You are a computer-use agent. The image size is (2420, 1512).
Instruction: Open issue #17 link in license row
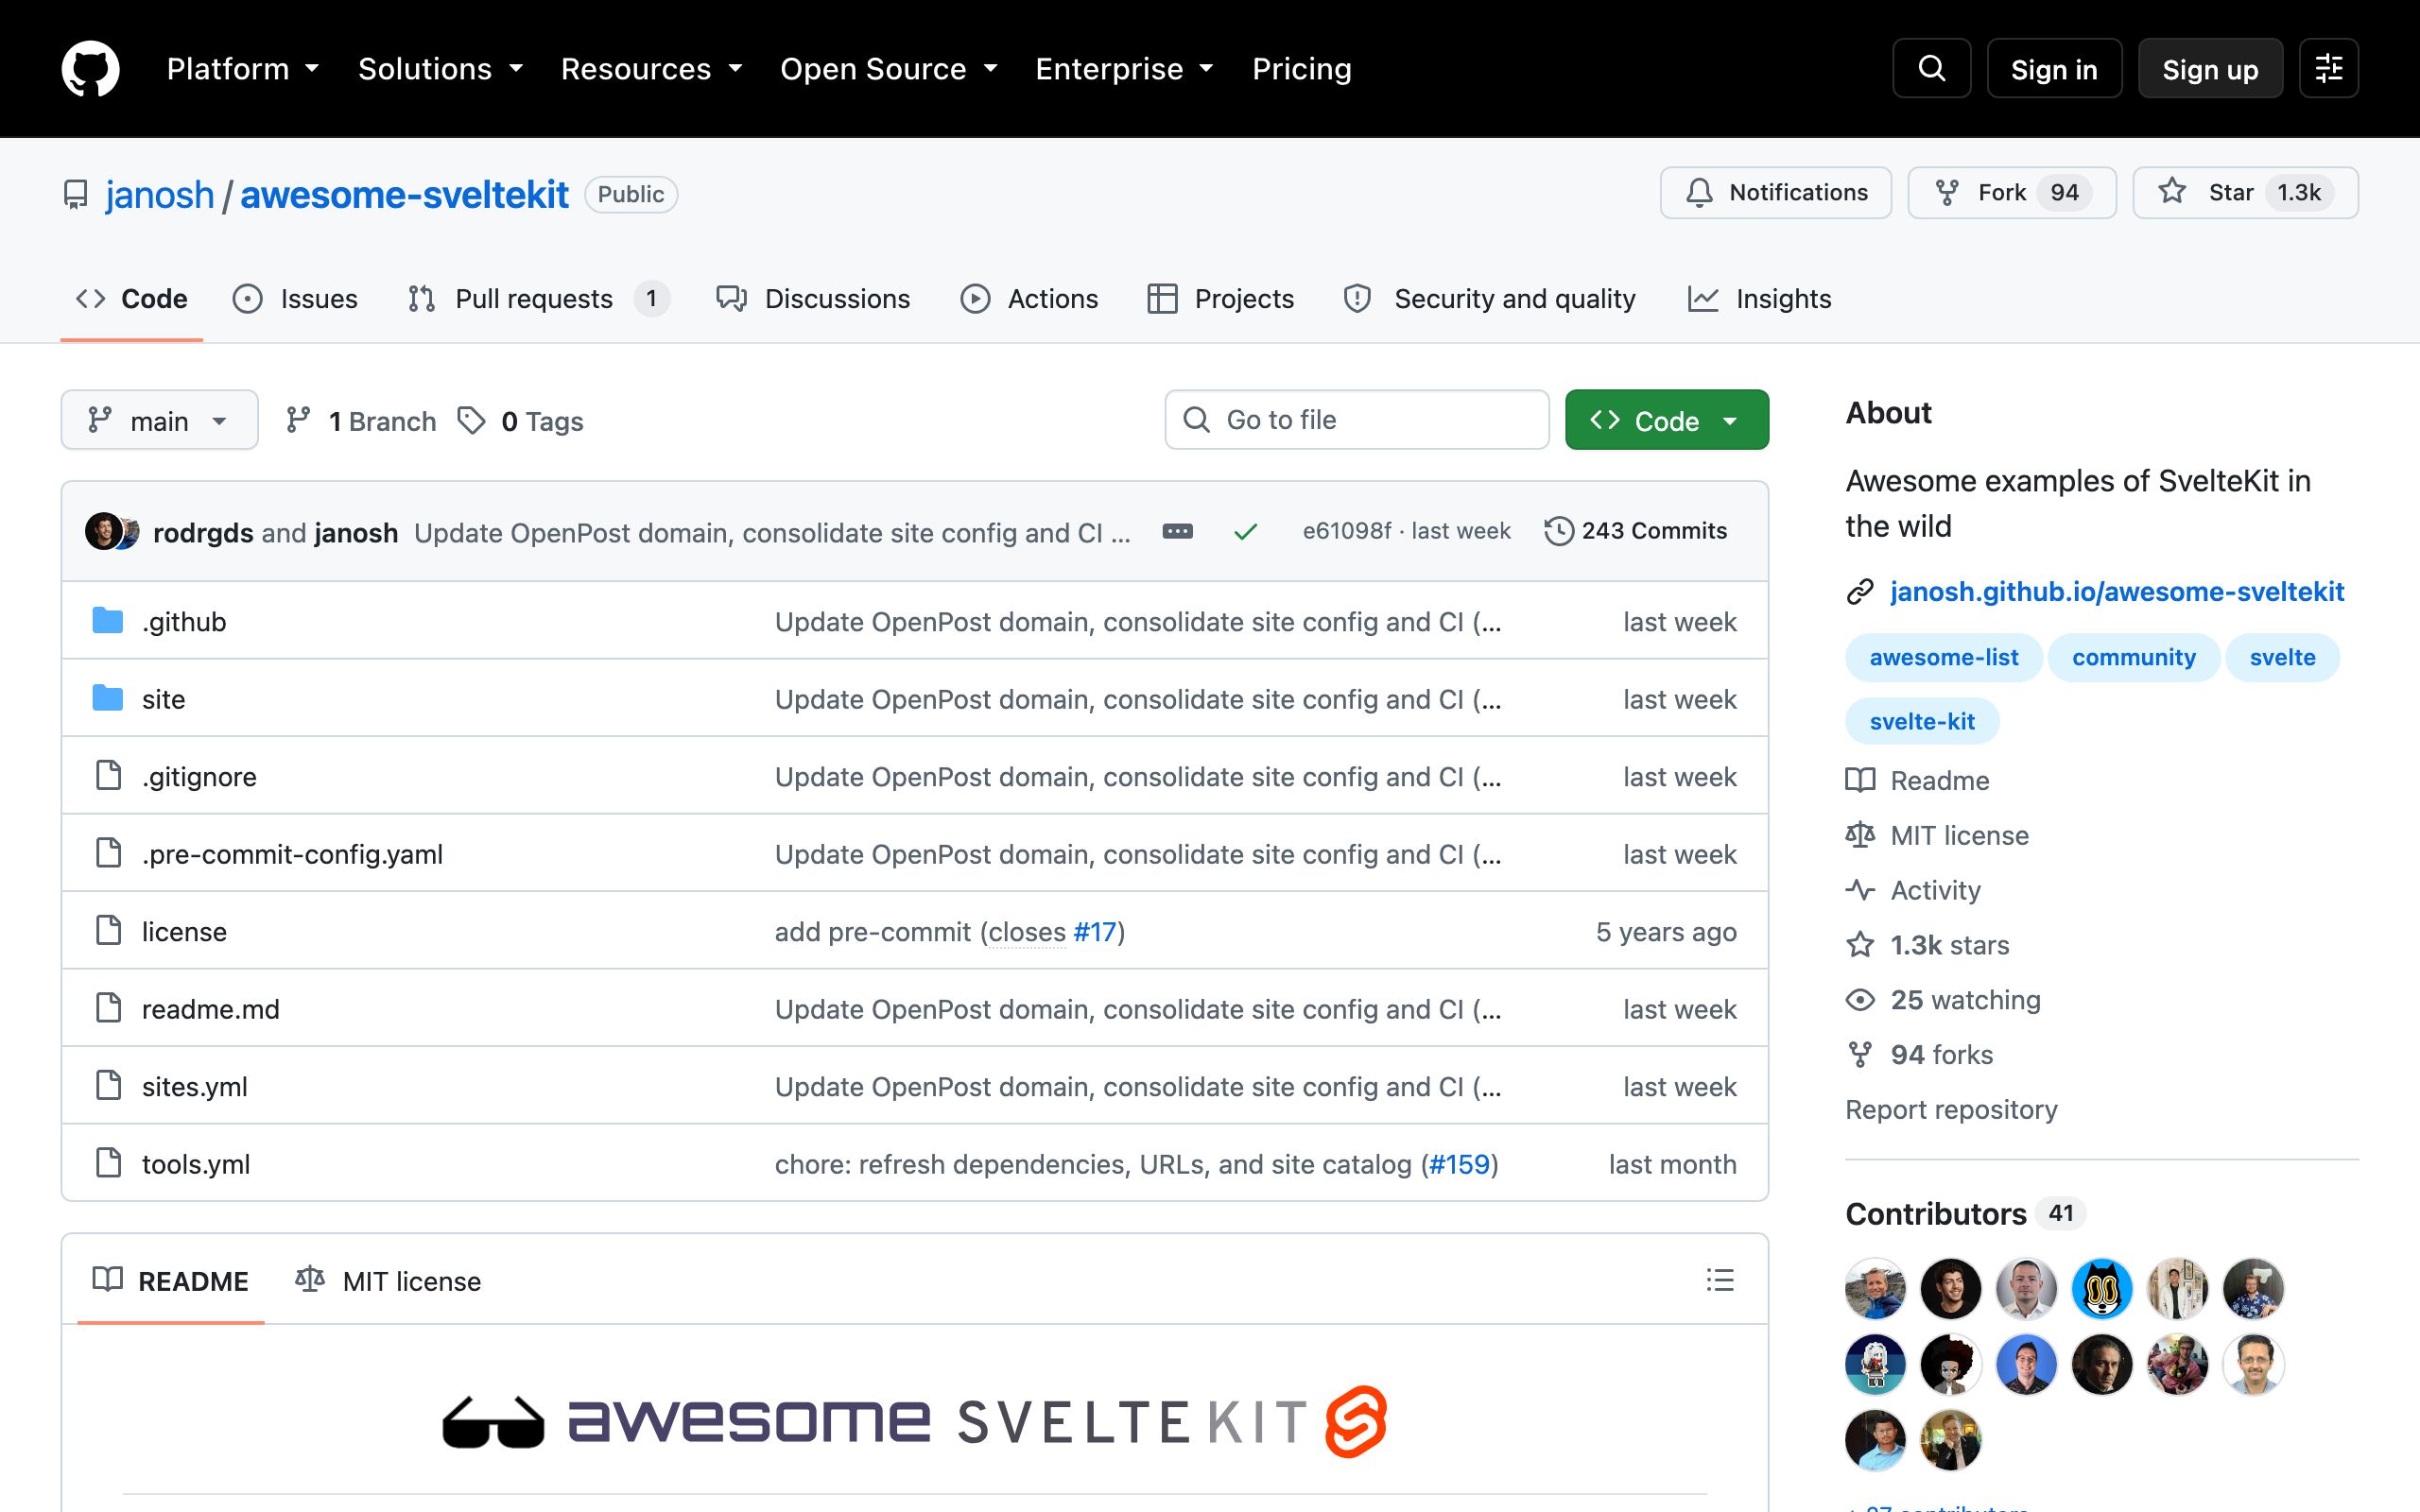pos(1094,932)
